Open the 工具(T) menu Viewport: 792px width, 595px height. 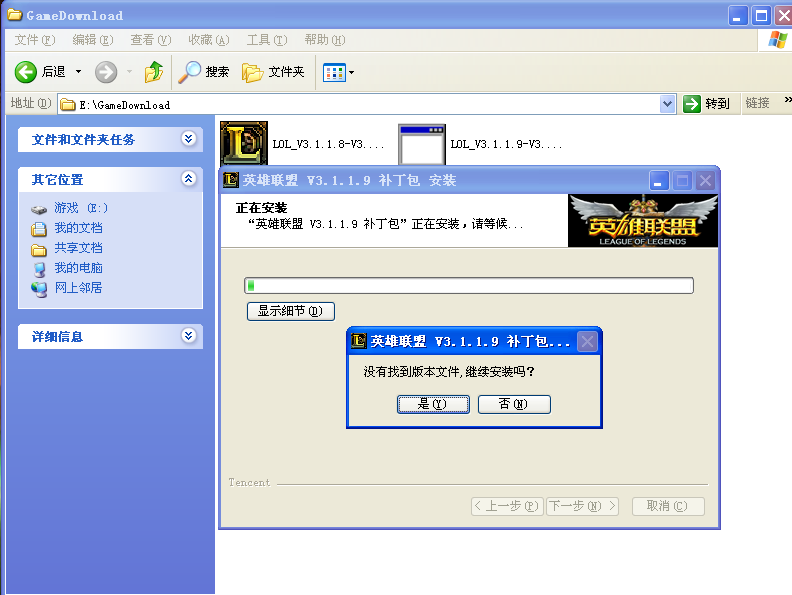click(x=266, y=40)
